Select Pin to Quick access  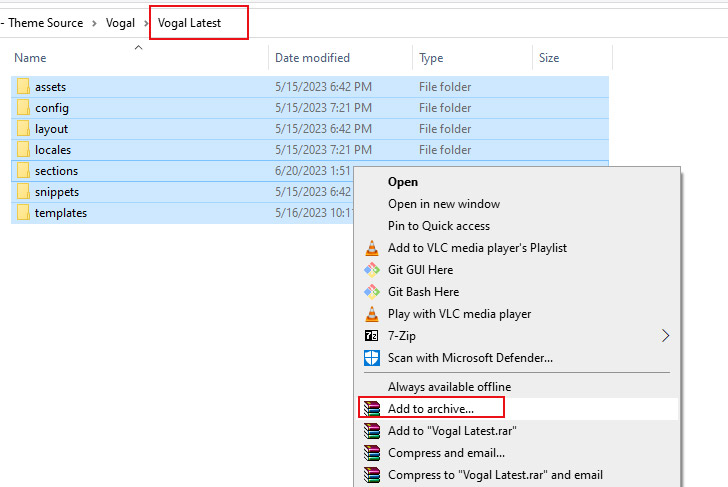[439, 226]
